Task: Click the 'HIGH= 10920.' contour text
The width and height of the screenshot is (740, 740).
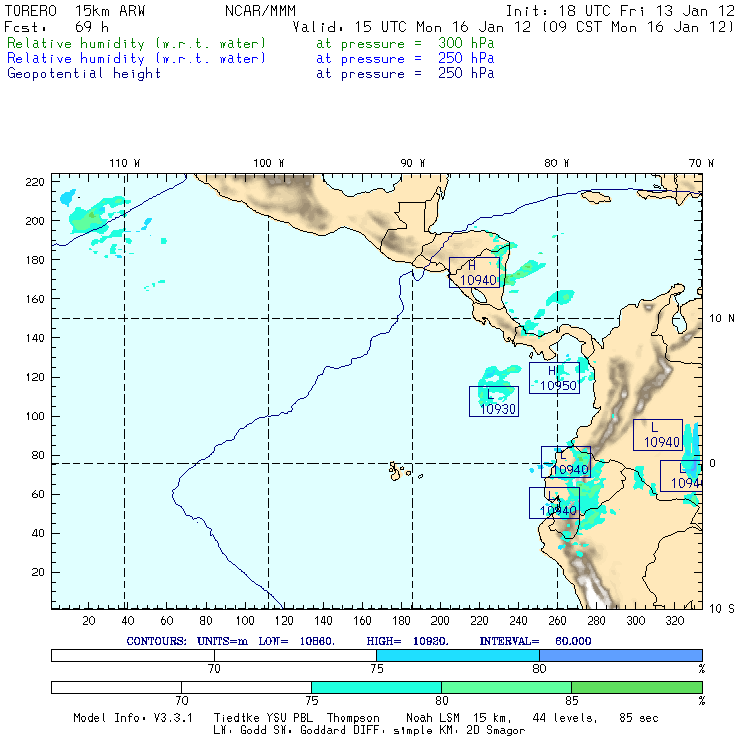Action: click(407, 641)
